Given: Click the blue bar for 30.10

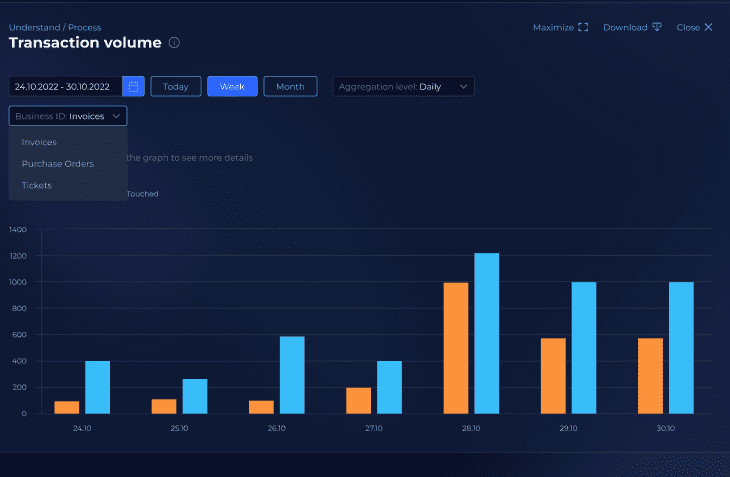Looking at the screenshot, I should tap(681, 347).
